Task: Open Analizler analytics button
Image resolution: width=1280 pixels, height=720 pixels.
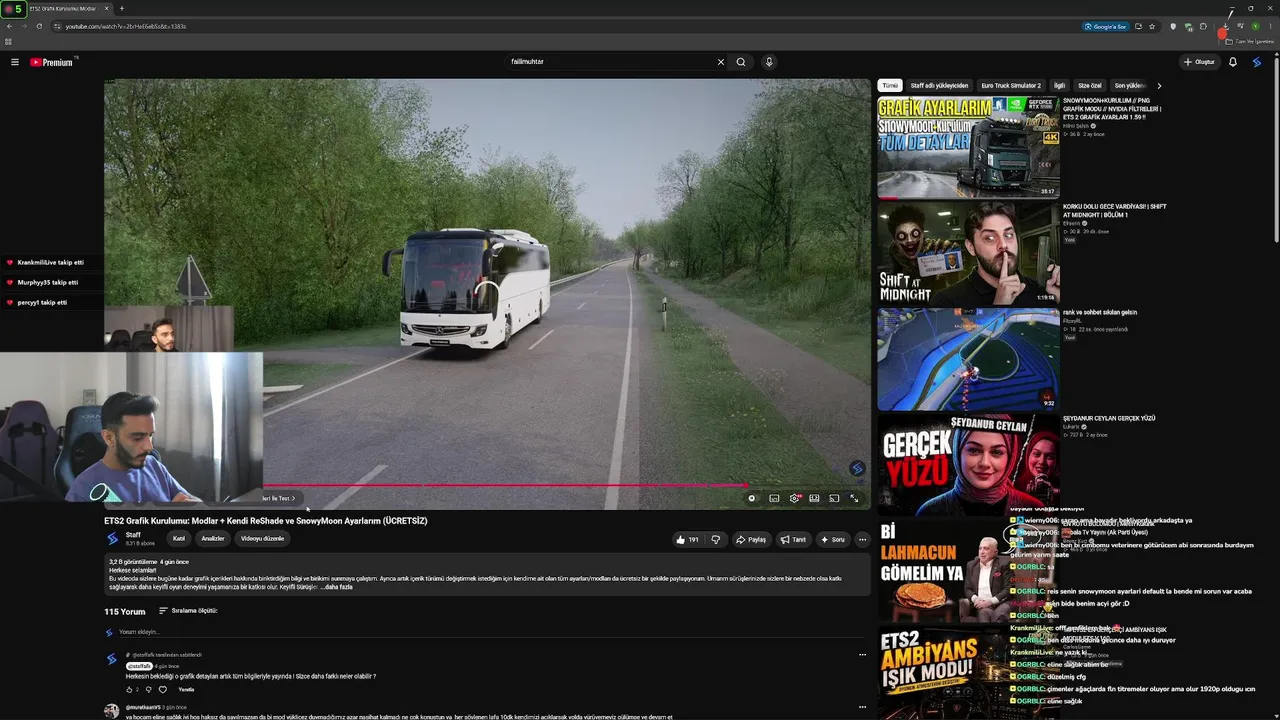Action: click(213, 539)
